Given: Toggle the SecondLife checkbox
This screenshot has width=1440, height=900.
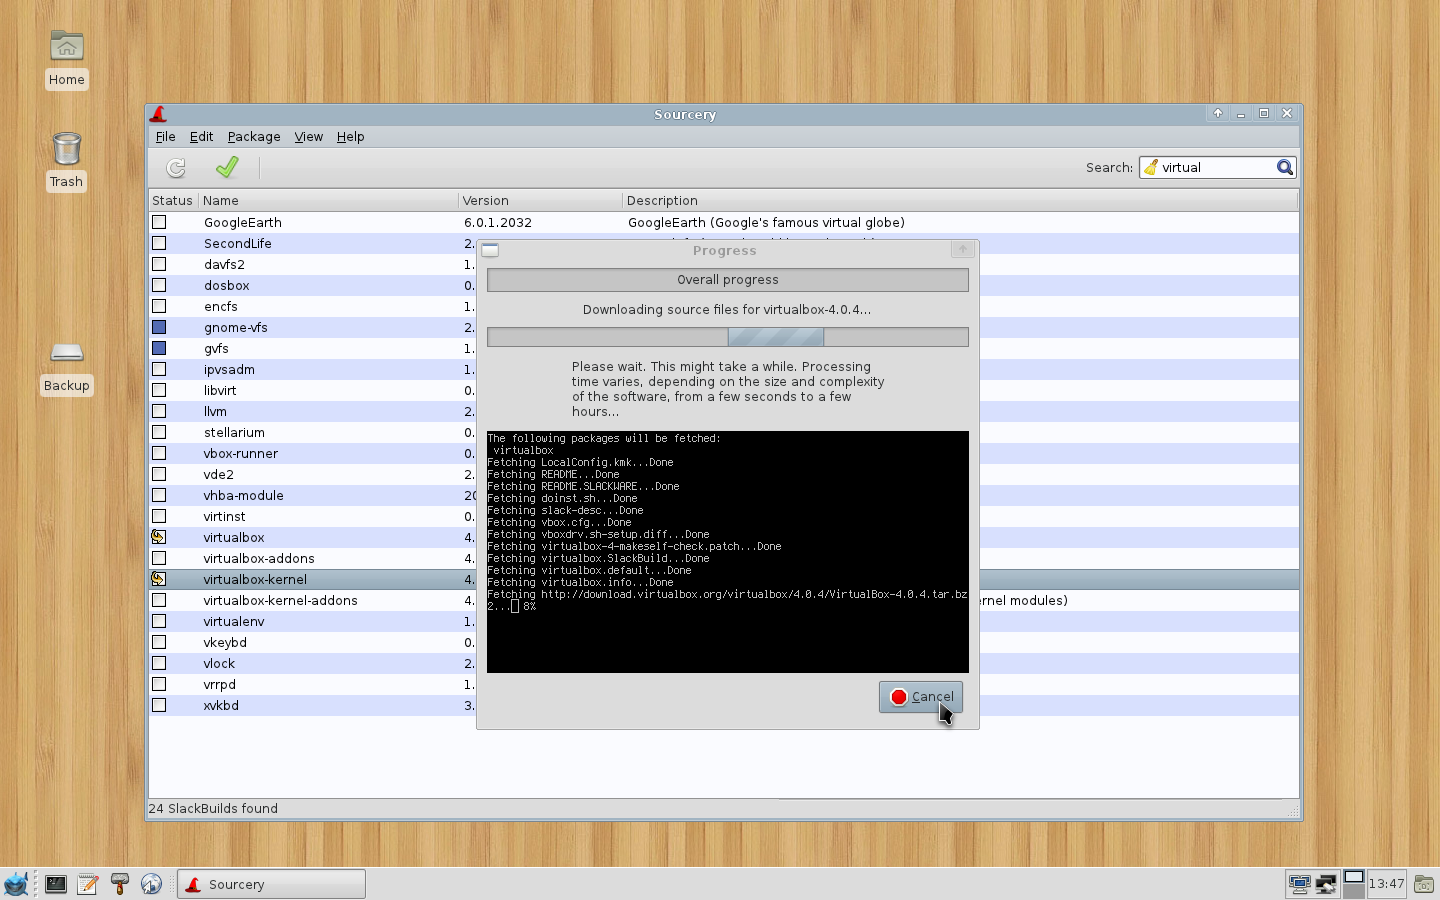Looking at the screenshot, I should tap(159, 243).
